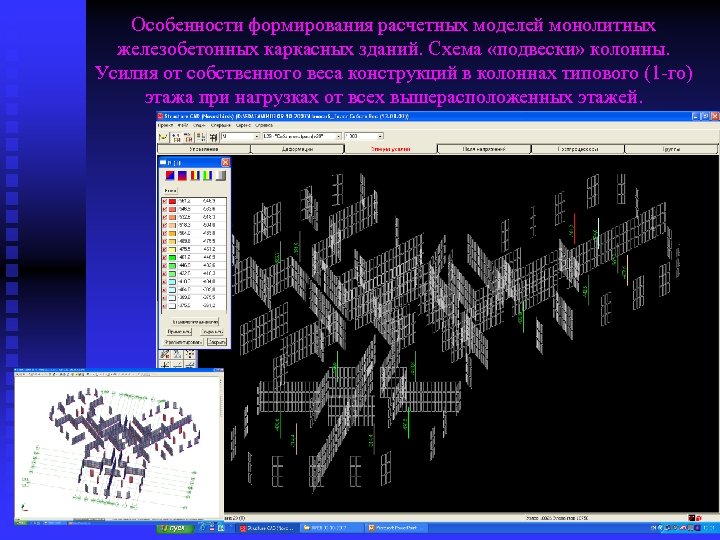Viewport: 720px width, 540px height.
Task: Open the Сервис menu
Action: tap(243, 125)
